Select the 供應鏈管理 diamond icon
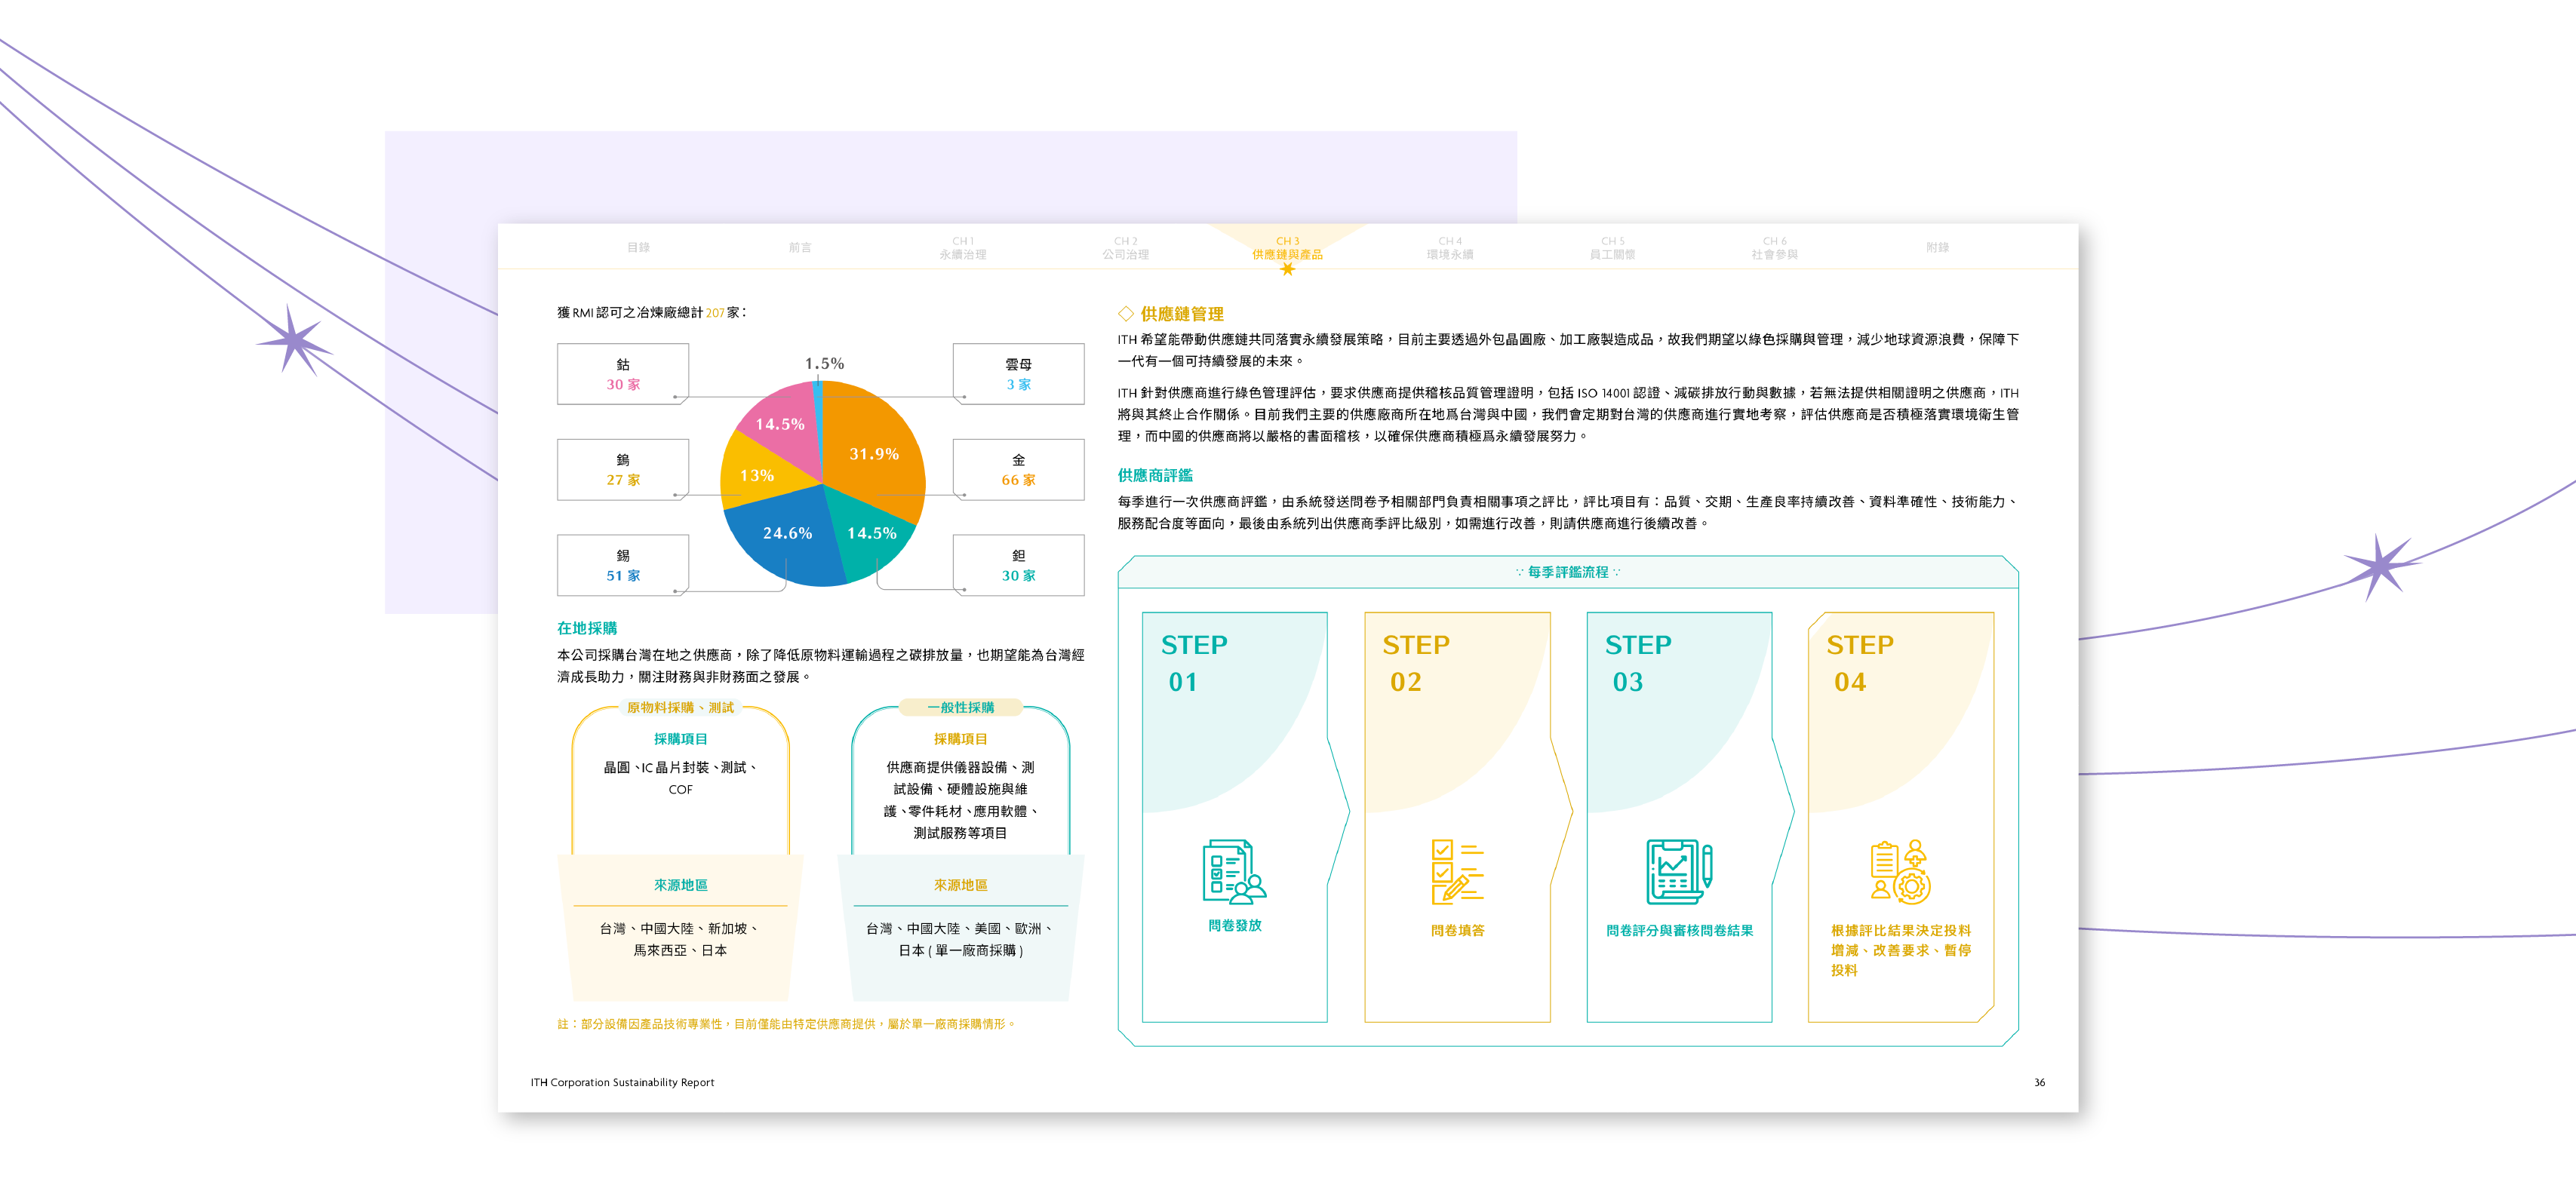 (x=1128, y=313)
